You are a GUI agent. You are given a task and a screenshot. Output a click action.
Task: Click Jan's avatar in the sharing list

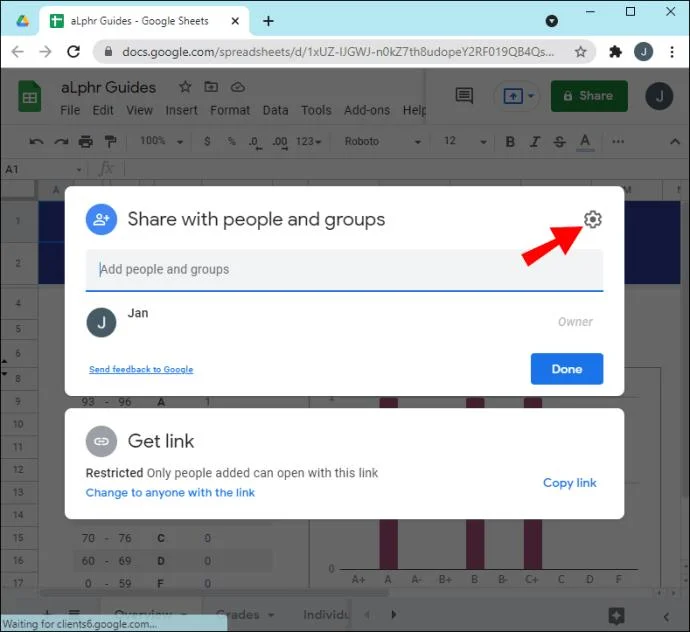click(101, 323)
